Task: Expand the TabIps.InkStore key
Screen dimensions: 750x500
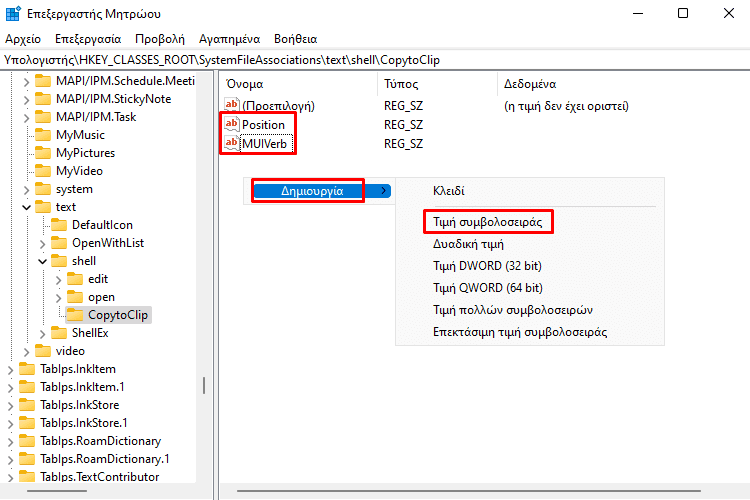Action: (x=10, y=406)
